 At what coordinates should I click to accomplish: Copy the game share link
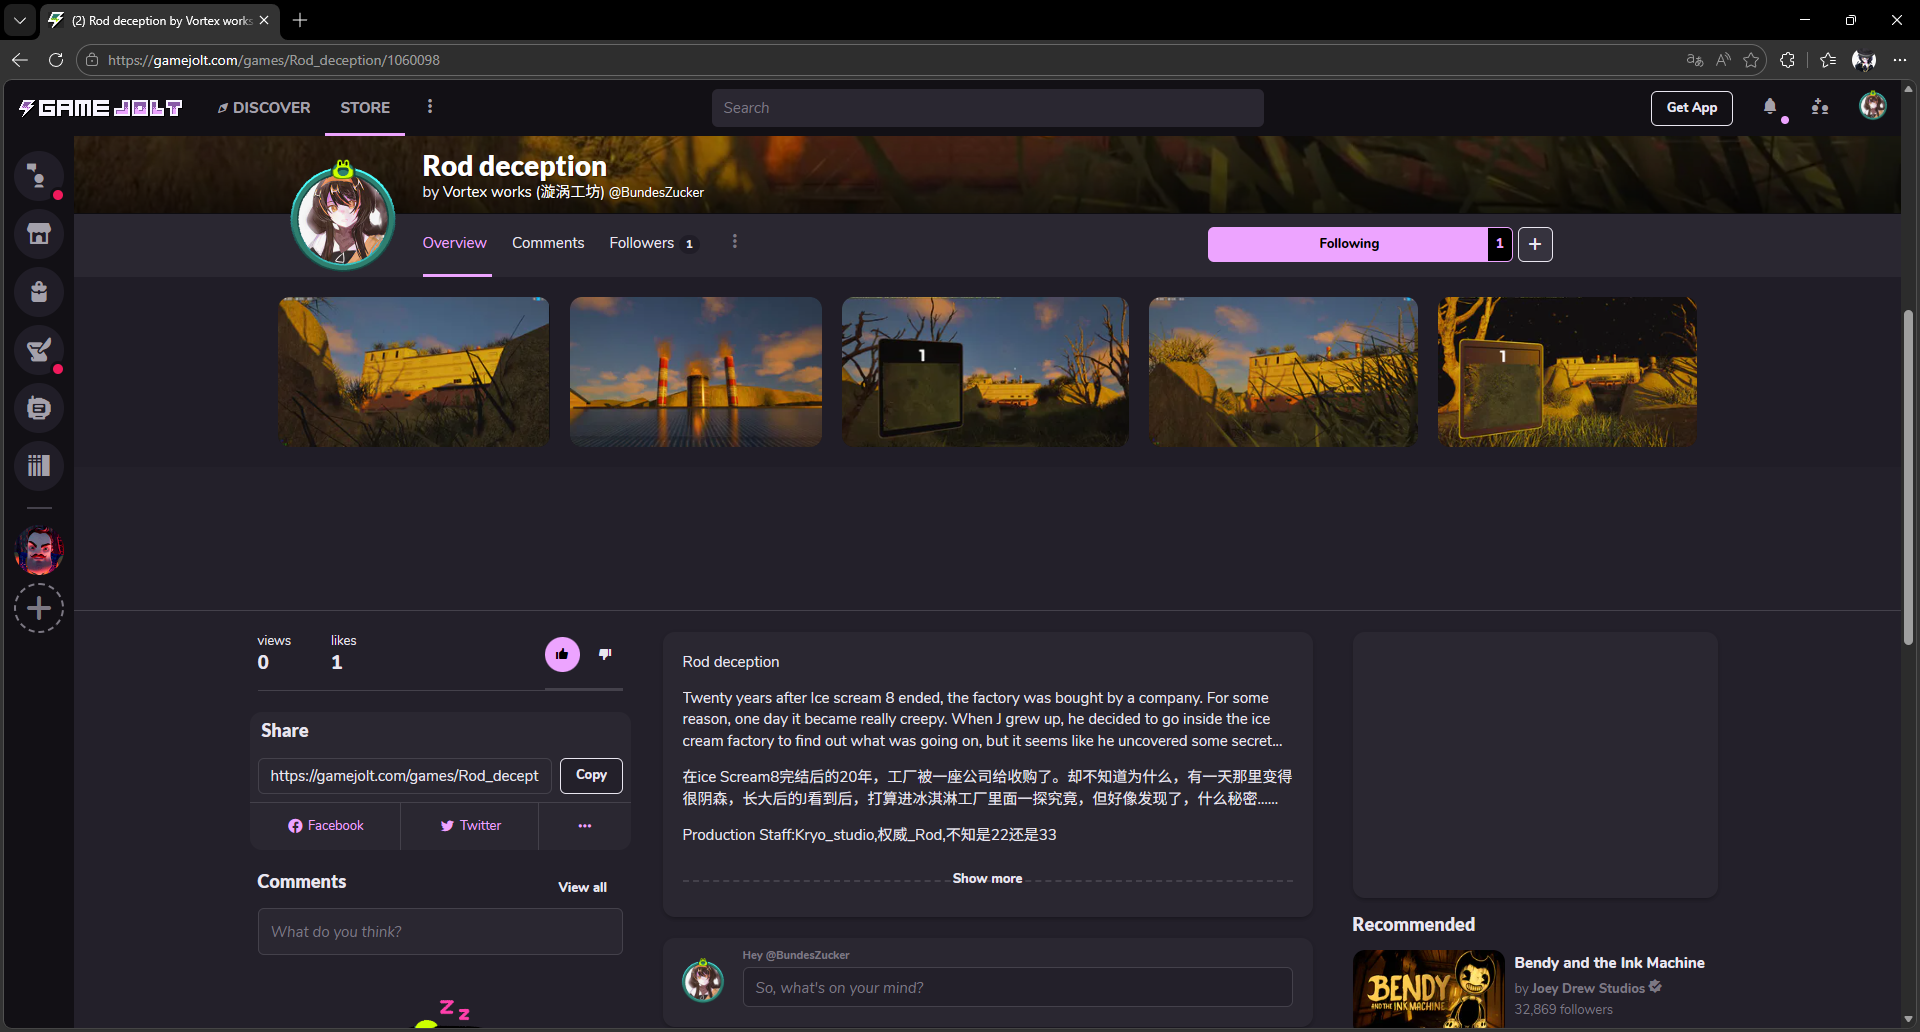[591, 776]
